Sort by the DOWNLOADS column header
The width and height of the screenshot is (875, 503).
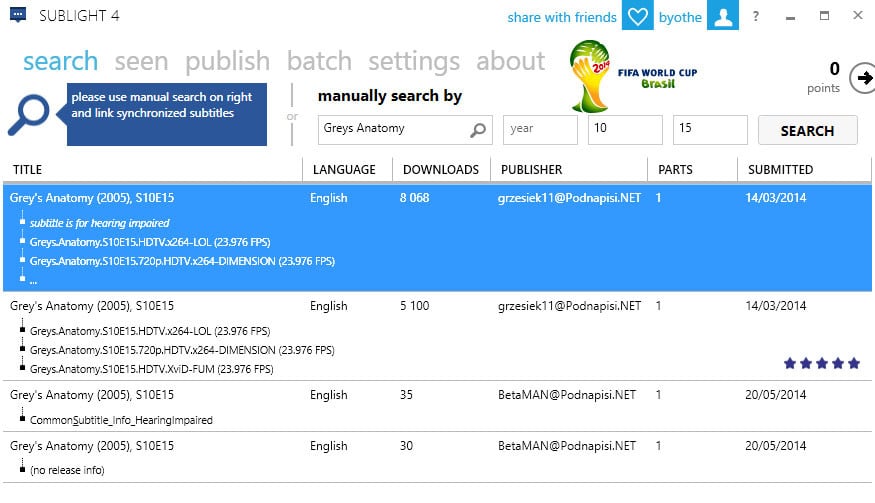[441, 170]
